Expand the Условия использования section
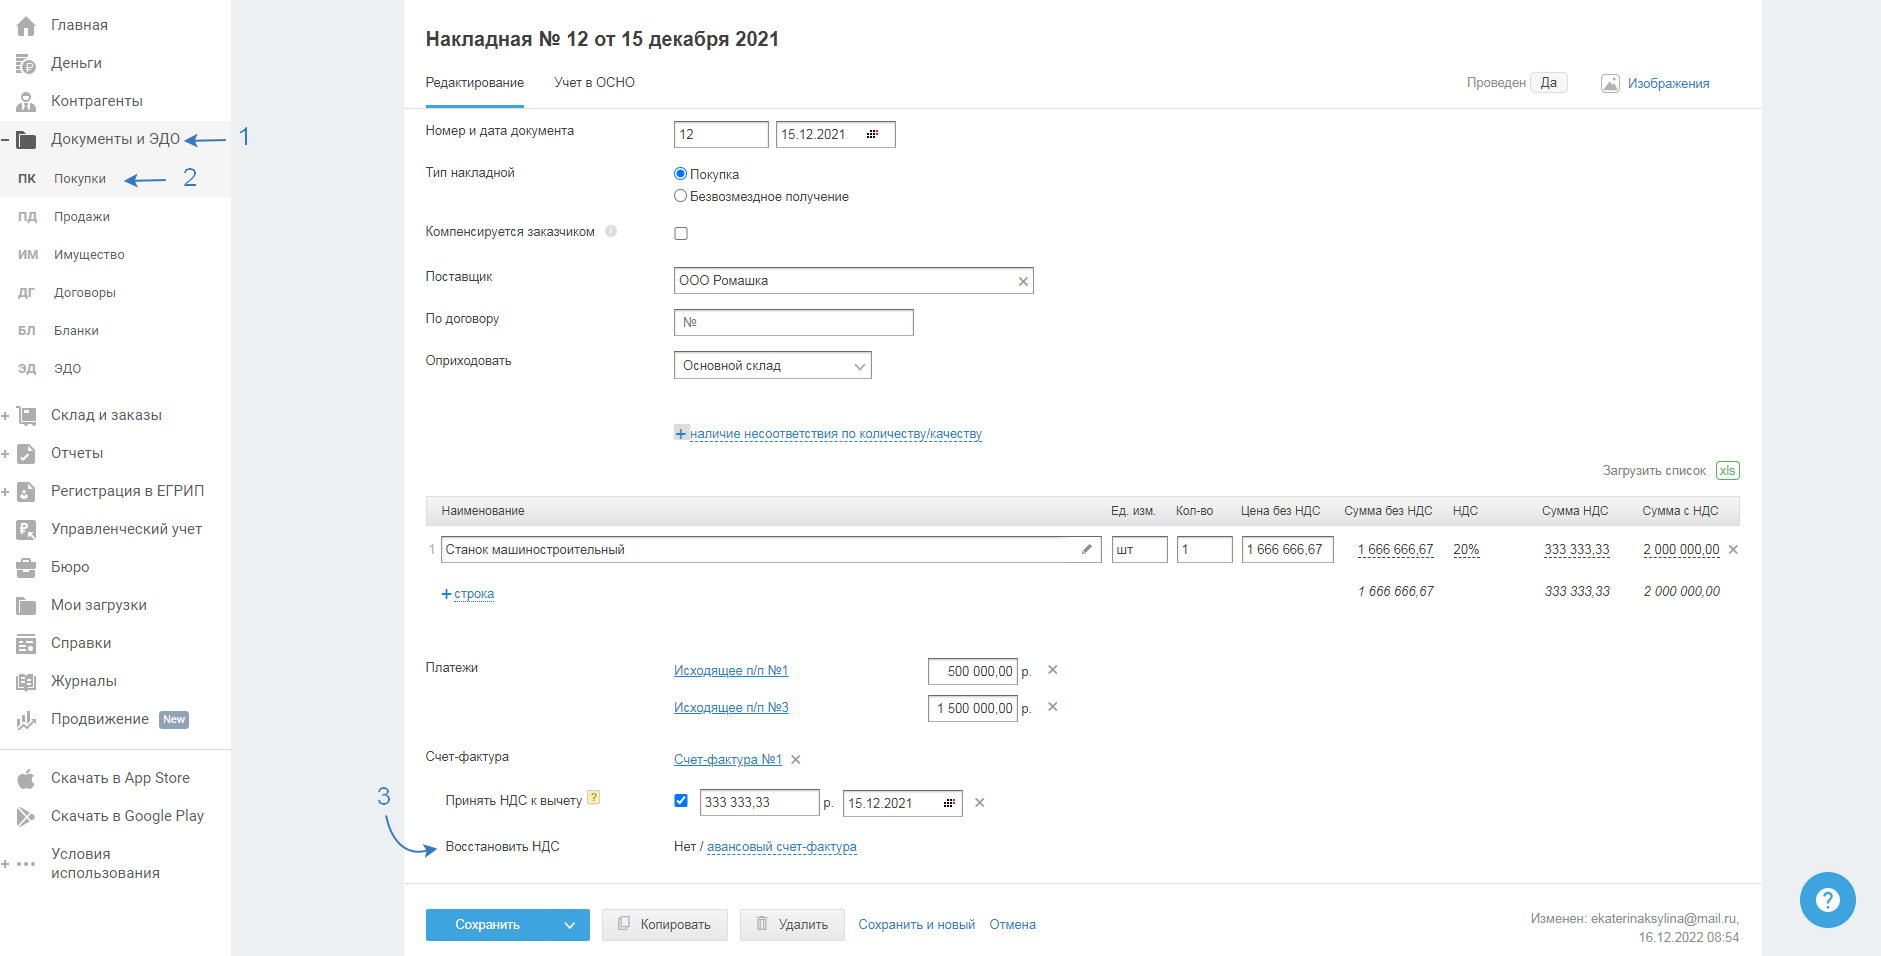The image size is (1881, 956). coord(5,864)
